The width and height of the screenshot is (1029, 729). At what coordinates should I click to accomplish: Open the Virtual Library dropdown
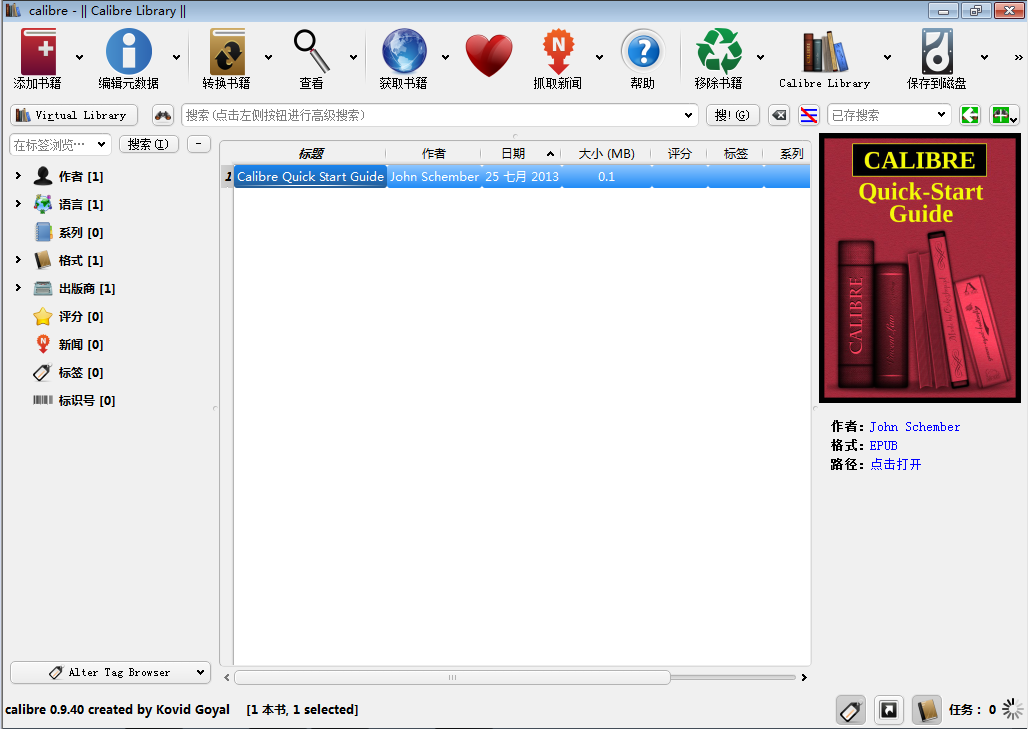(73, 115)
